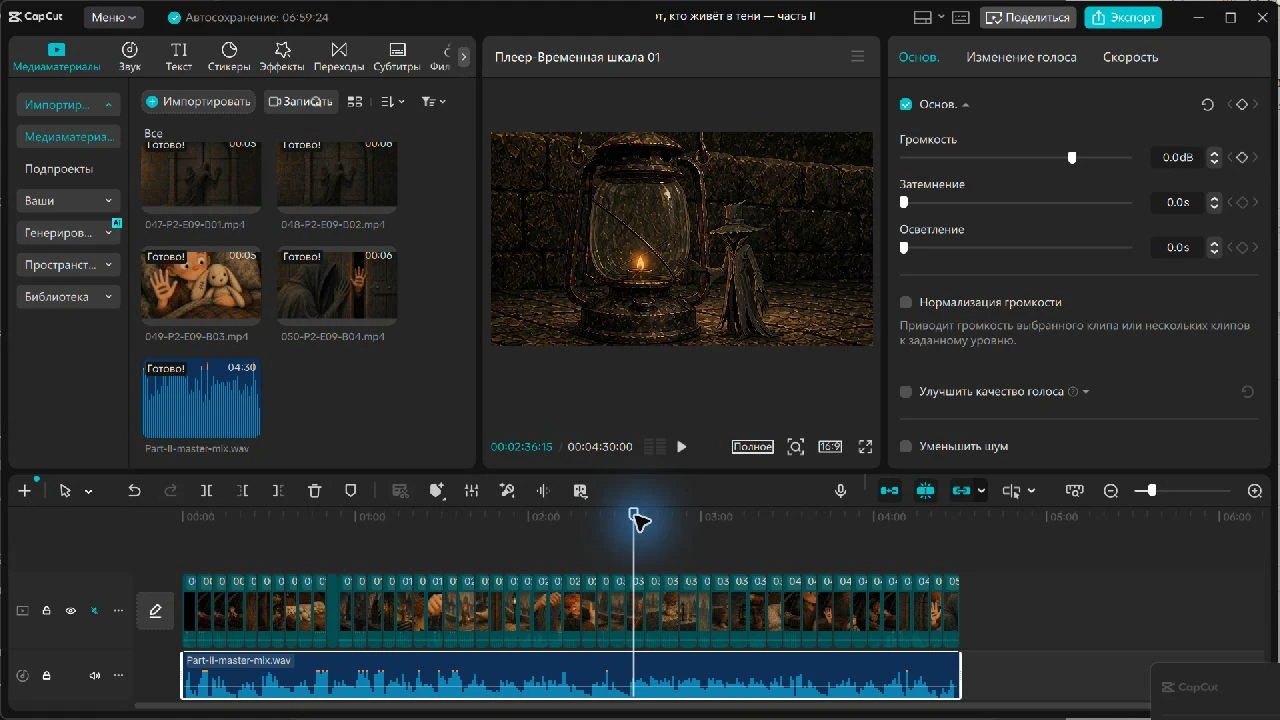Open the media filter dropdown

pyautogui.click(x=434, y=101)
